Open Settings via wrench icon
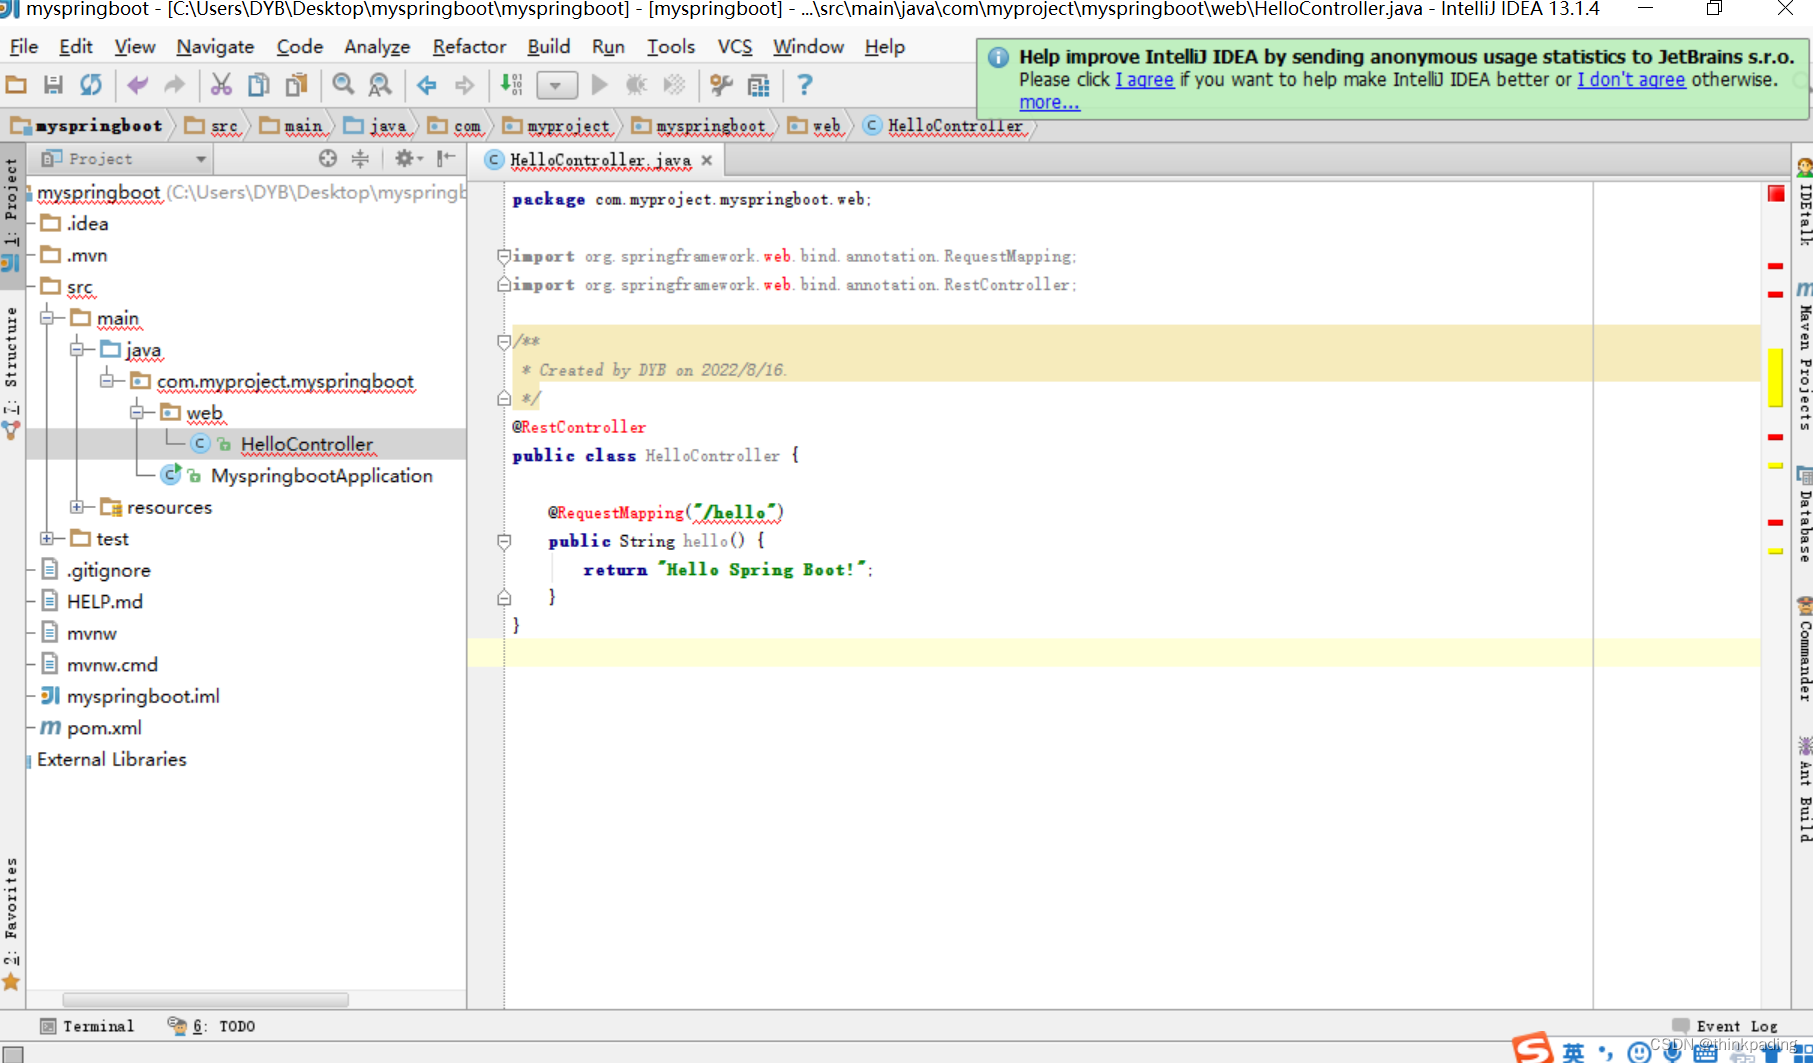The width and height of the screenshot is (1813, 1063). pyautogui.click(x=721, y=85)
